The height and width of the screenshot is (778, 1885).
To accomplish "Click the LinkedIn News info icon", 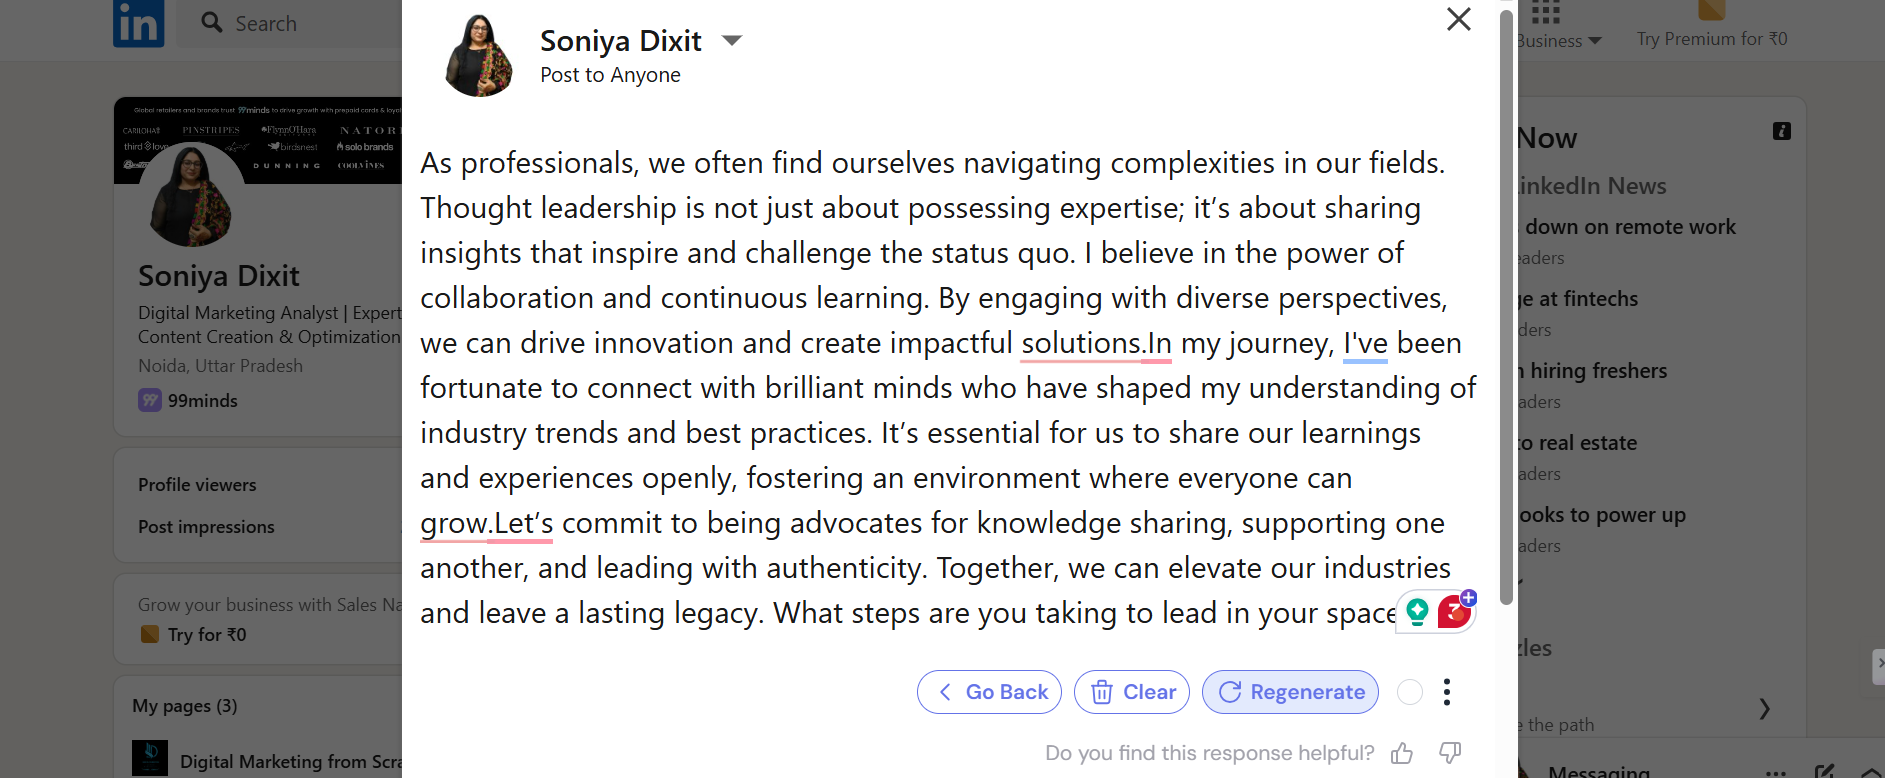I will (x=1782, y=131).
